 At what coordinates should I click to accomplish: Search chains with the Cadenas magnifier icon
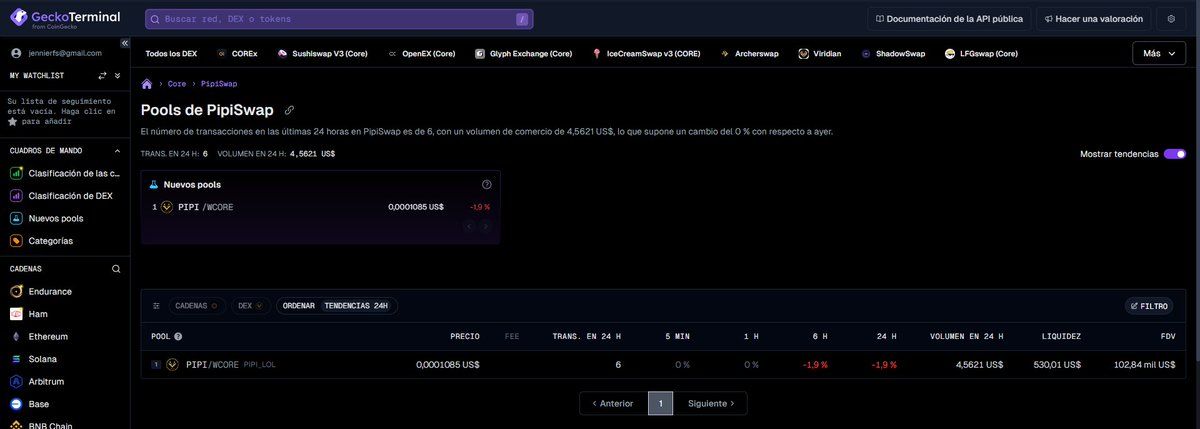click(x=116, y=269)
